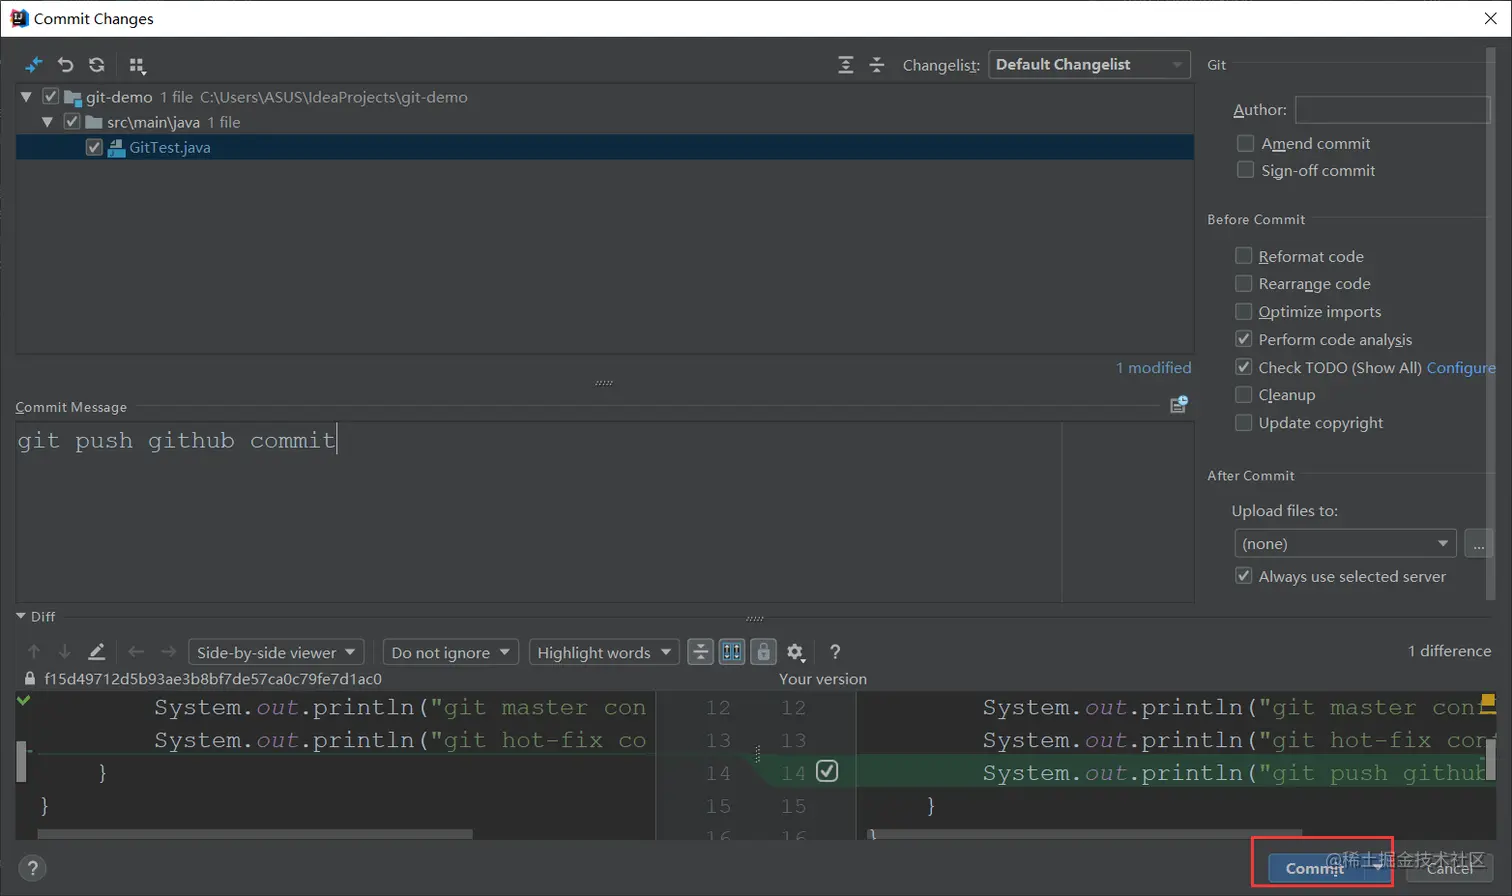This screenshot has height=896, width=1512.
Task: Click the yellow warning marker in diff stripe
Action: pyautogui.click(x=1488, y=700)
